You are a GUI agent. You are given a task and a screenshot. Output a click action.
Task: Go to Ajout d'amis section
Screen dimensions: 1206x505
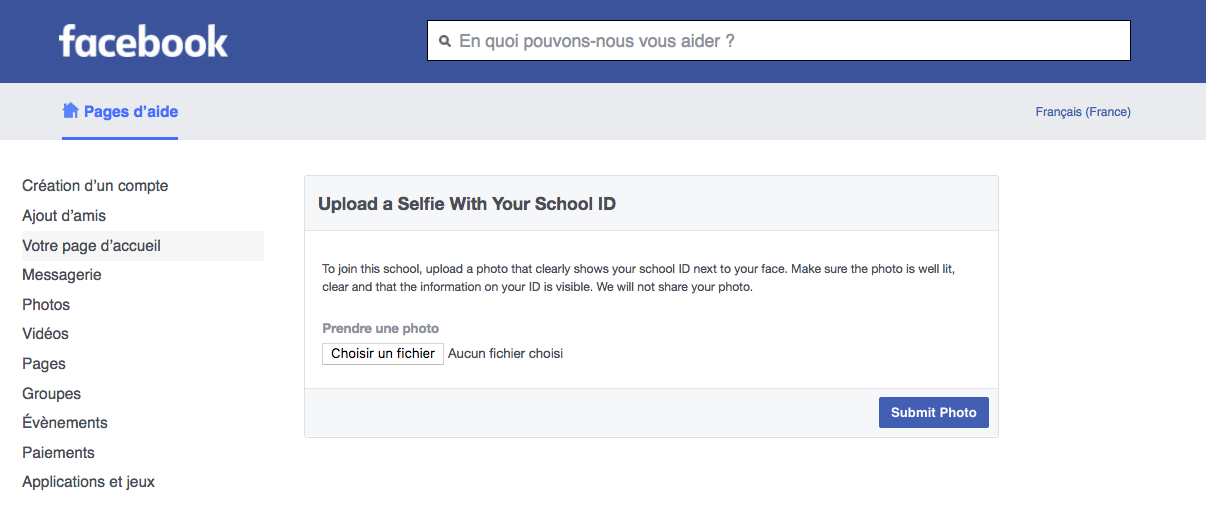64,216
